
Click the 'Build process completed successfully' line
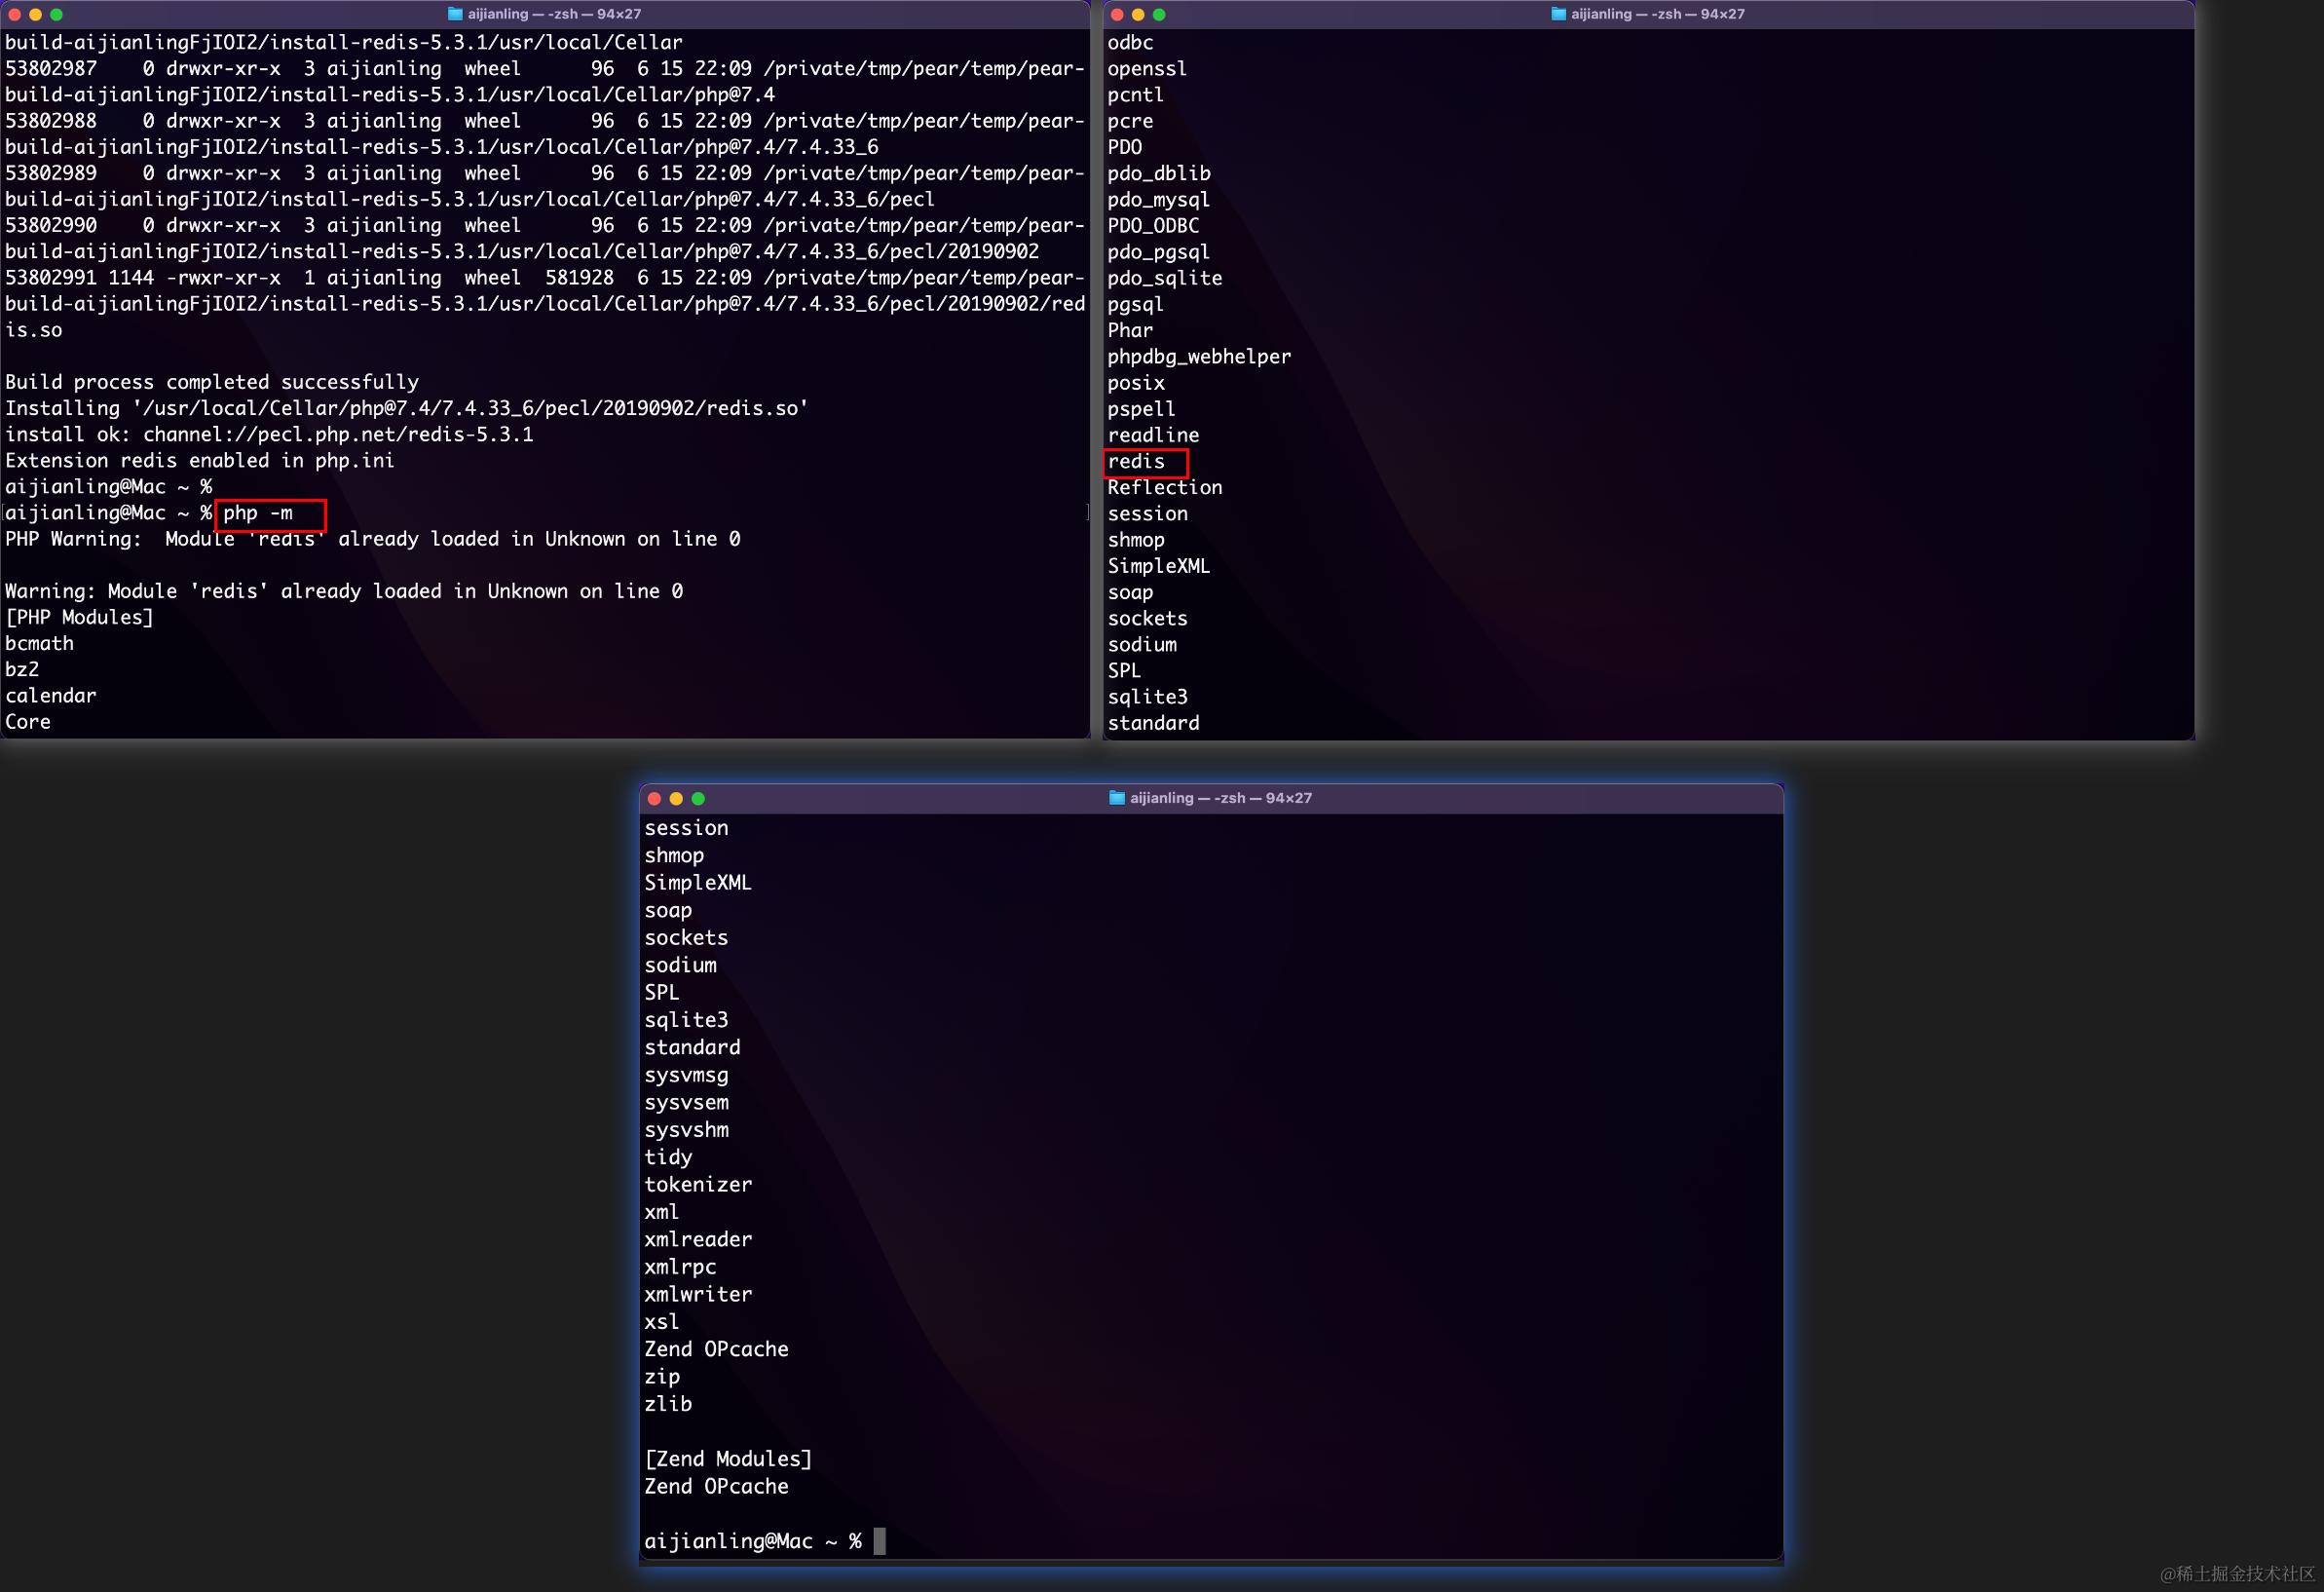tap(212, 383)
